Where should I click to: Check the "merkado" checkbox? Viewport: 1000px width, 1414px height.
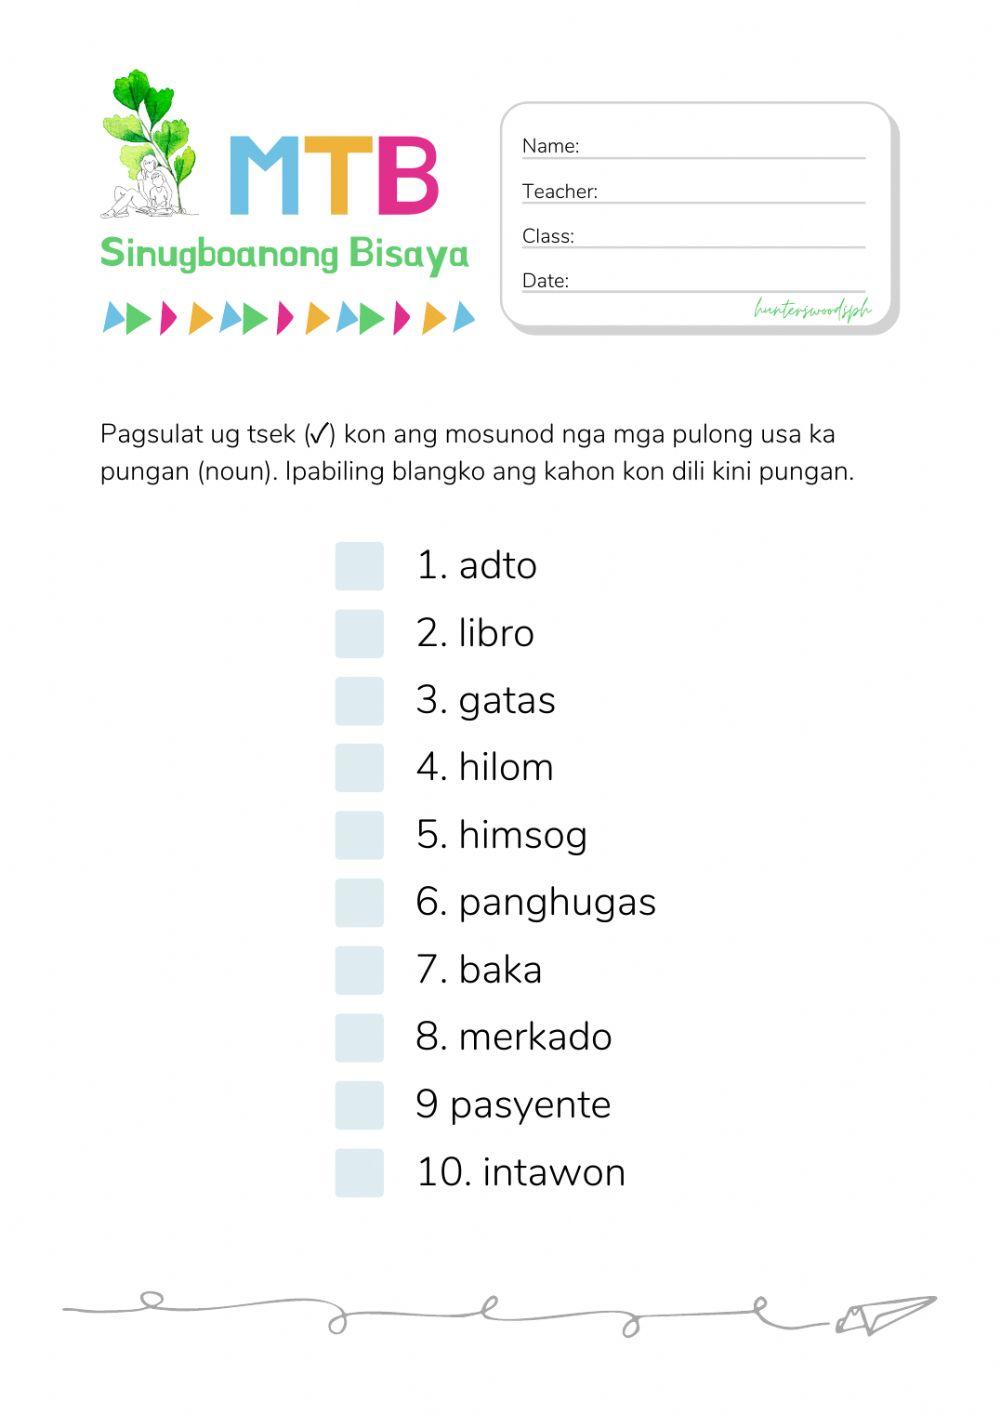(359, 1038)
